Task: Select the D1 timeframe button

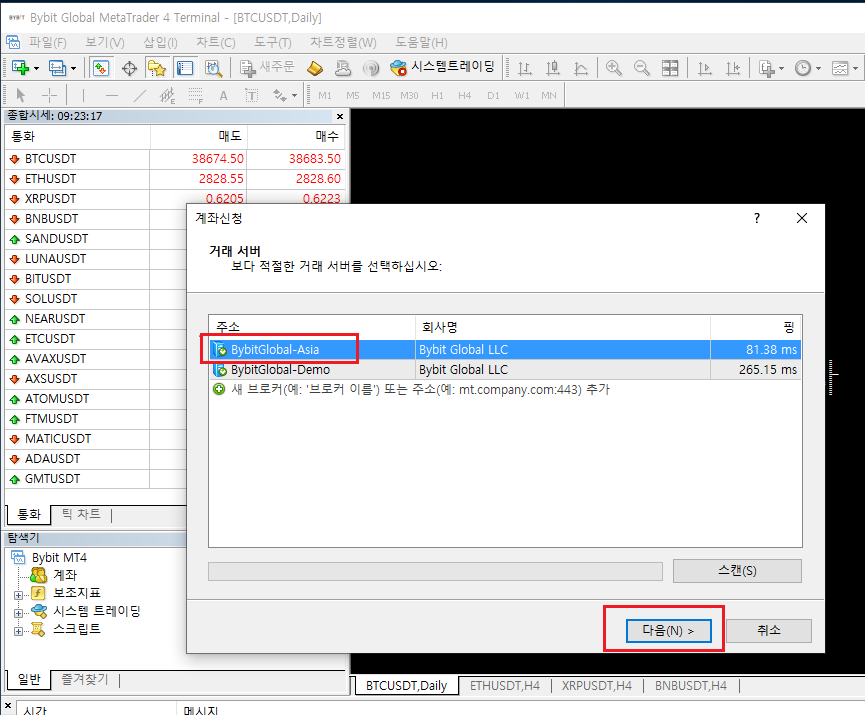Action: click(x=493, y=96)
